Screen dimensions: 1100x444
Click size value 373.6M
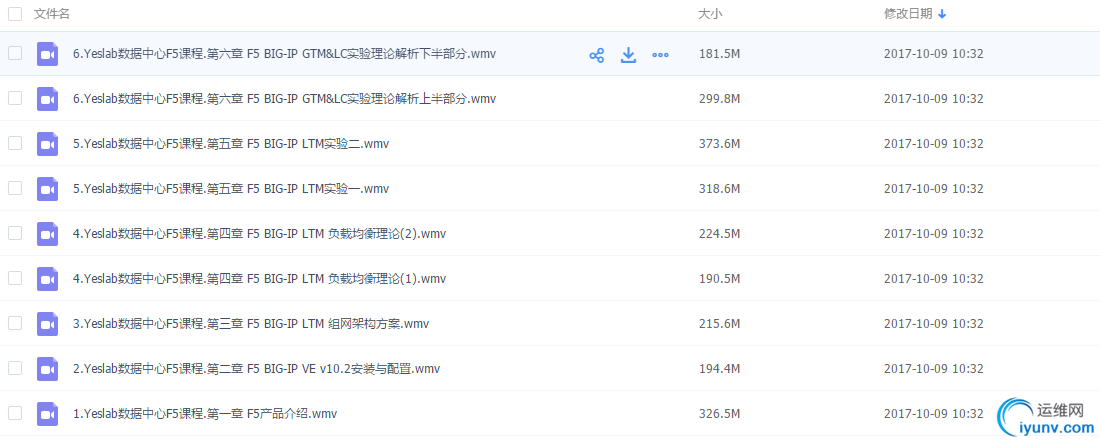pyautogui.click(x=720, y=144)
